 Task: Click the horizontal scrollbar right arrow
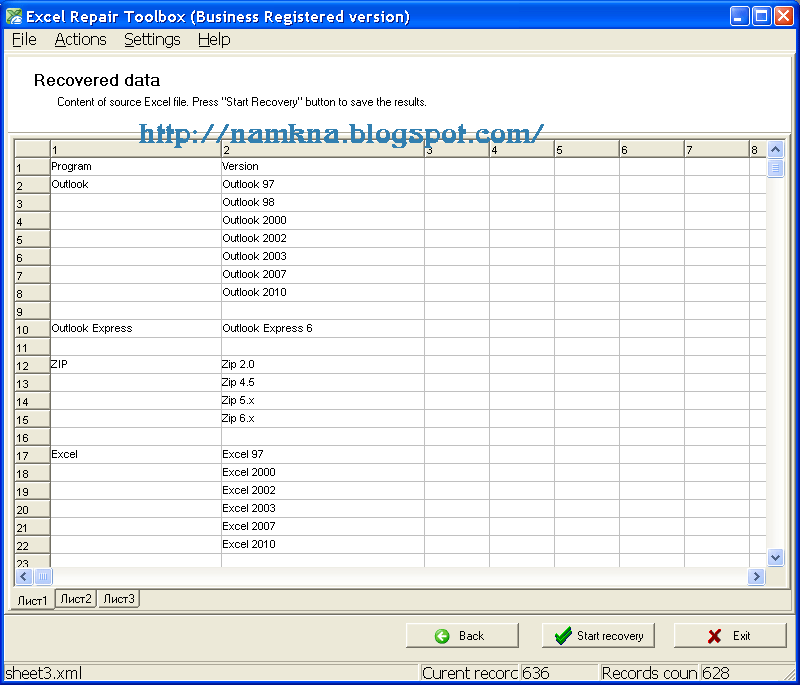[x=756, y=576]
